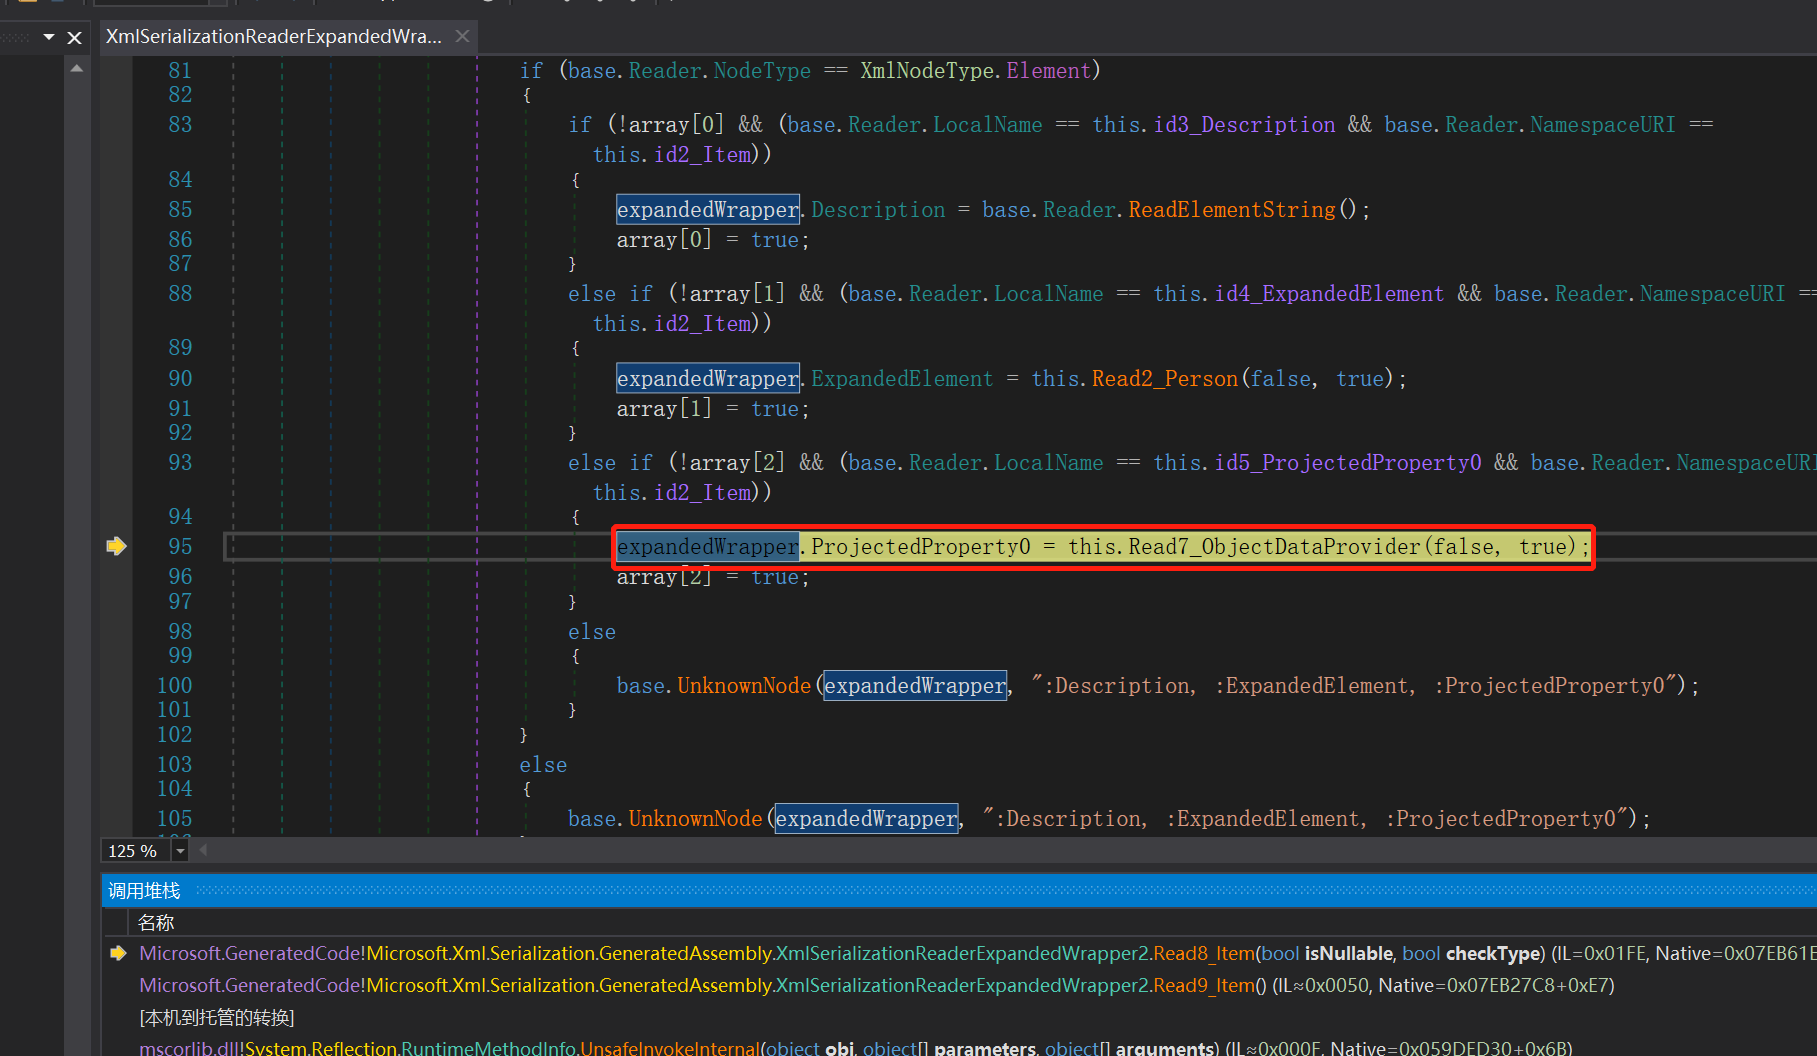Click the Read7_ObjectDataProvider method call on line 95
Screen dimensions: 1817x1056
pos(1274,547)
